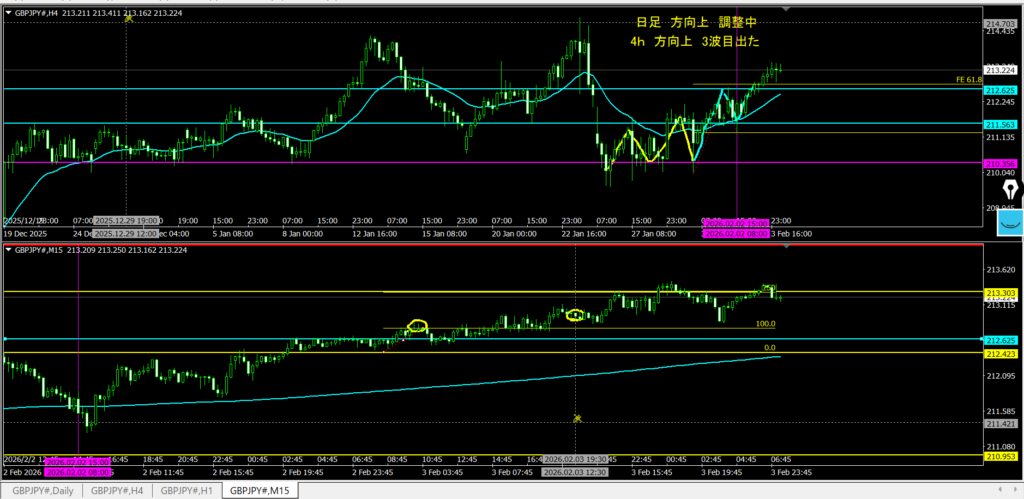Click the yellow star marker in M15 chart

click(577, 417)
